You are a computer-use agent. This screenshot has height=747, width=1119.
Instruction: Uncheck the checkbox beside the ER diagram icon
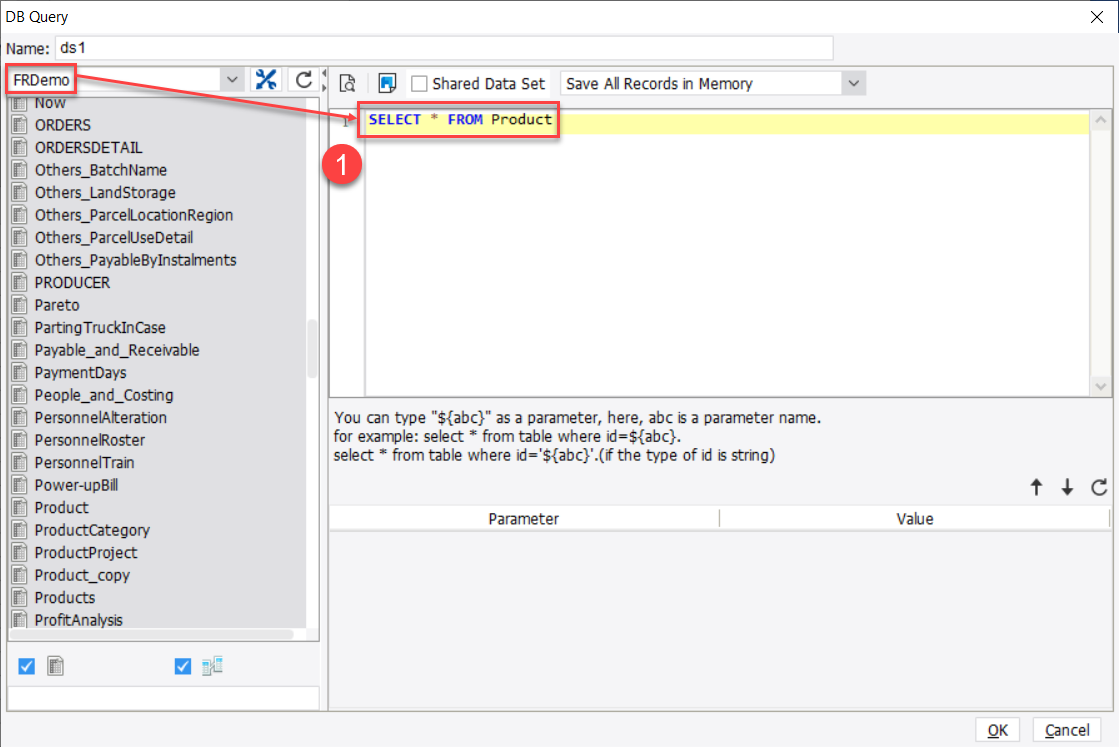coord(182,665)
